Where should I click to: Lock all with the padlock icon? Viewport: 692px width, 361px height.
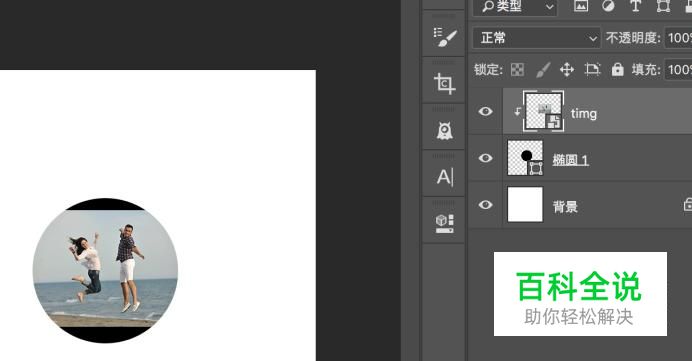(617, 69)
